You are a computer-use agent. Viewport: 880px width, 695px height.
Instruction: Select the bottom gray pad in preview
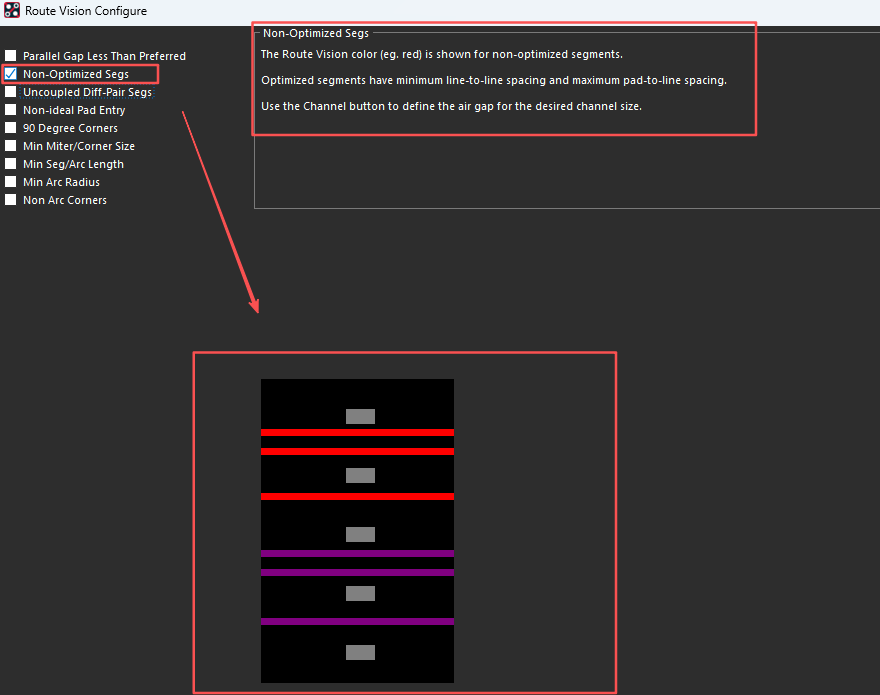tap(360, 652)
